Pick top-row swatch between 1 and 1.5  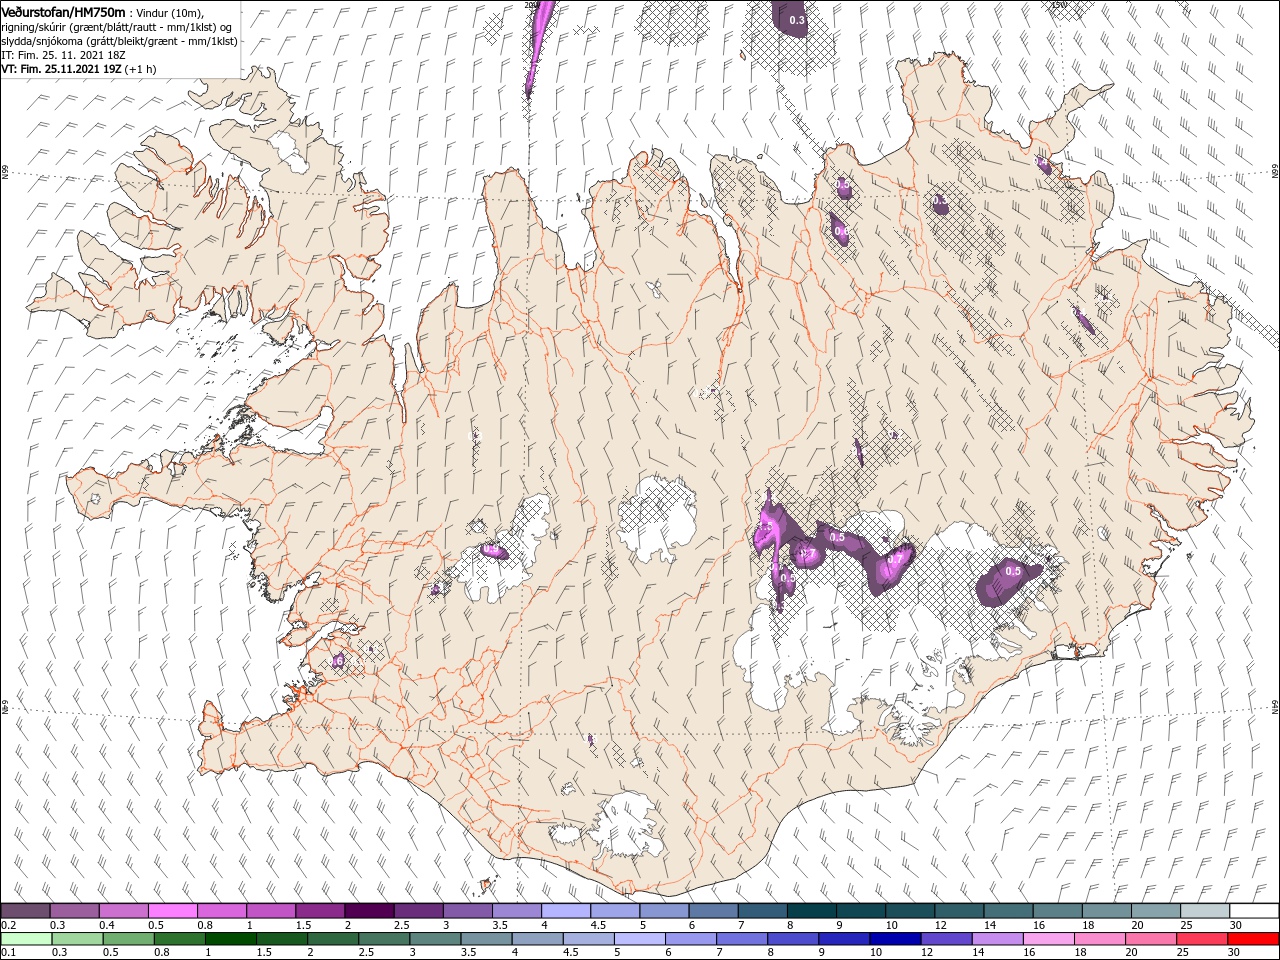pos(271,911)
